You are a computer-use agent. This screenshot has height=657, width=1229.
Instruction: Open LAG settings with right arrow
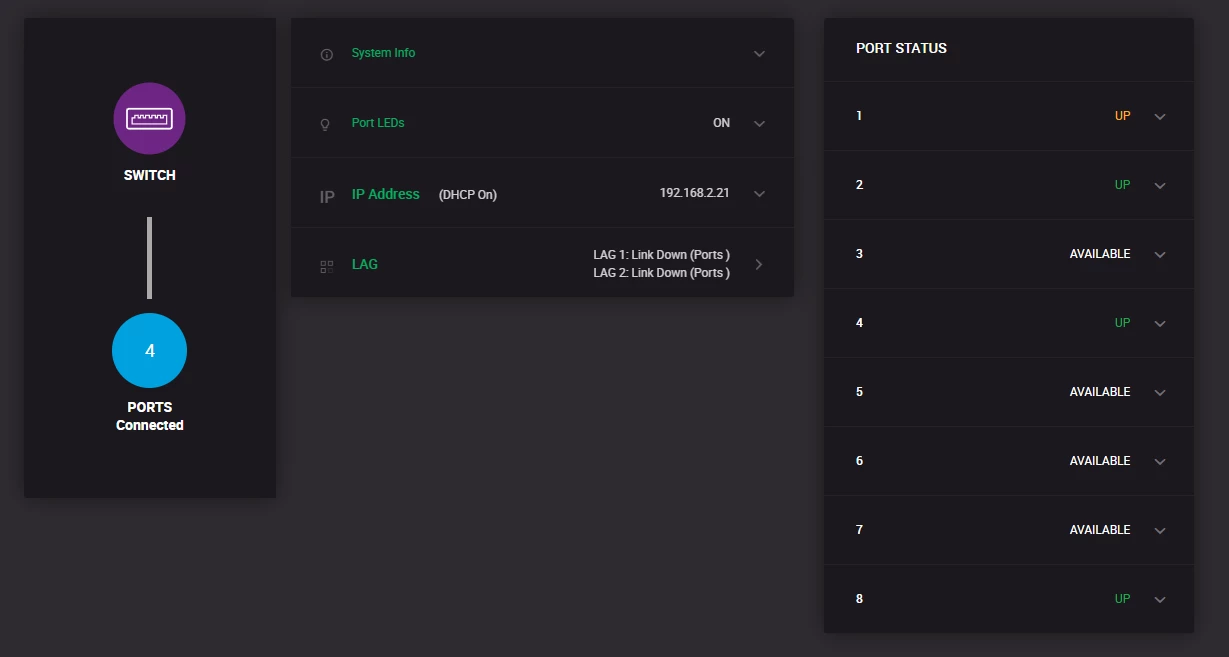759,265
